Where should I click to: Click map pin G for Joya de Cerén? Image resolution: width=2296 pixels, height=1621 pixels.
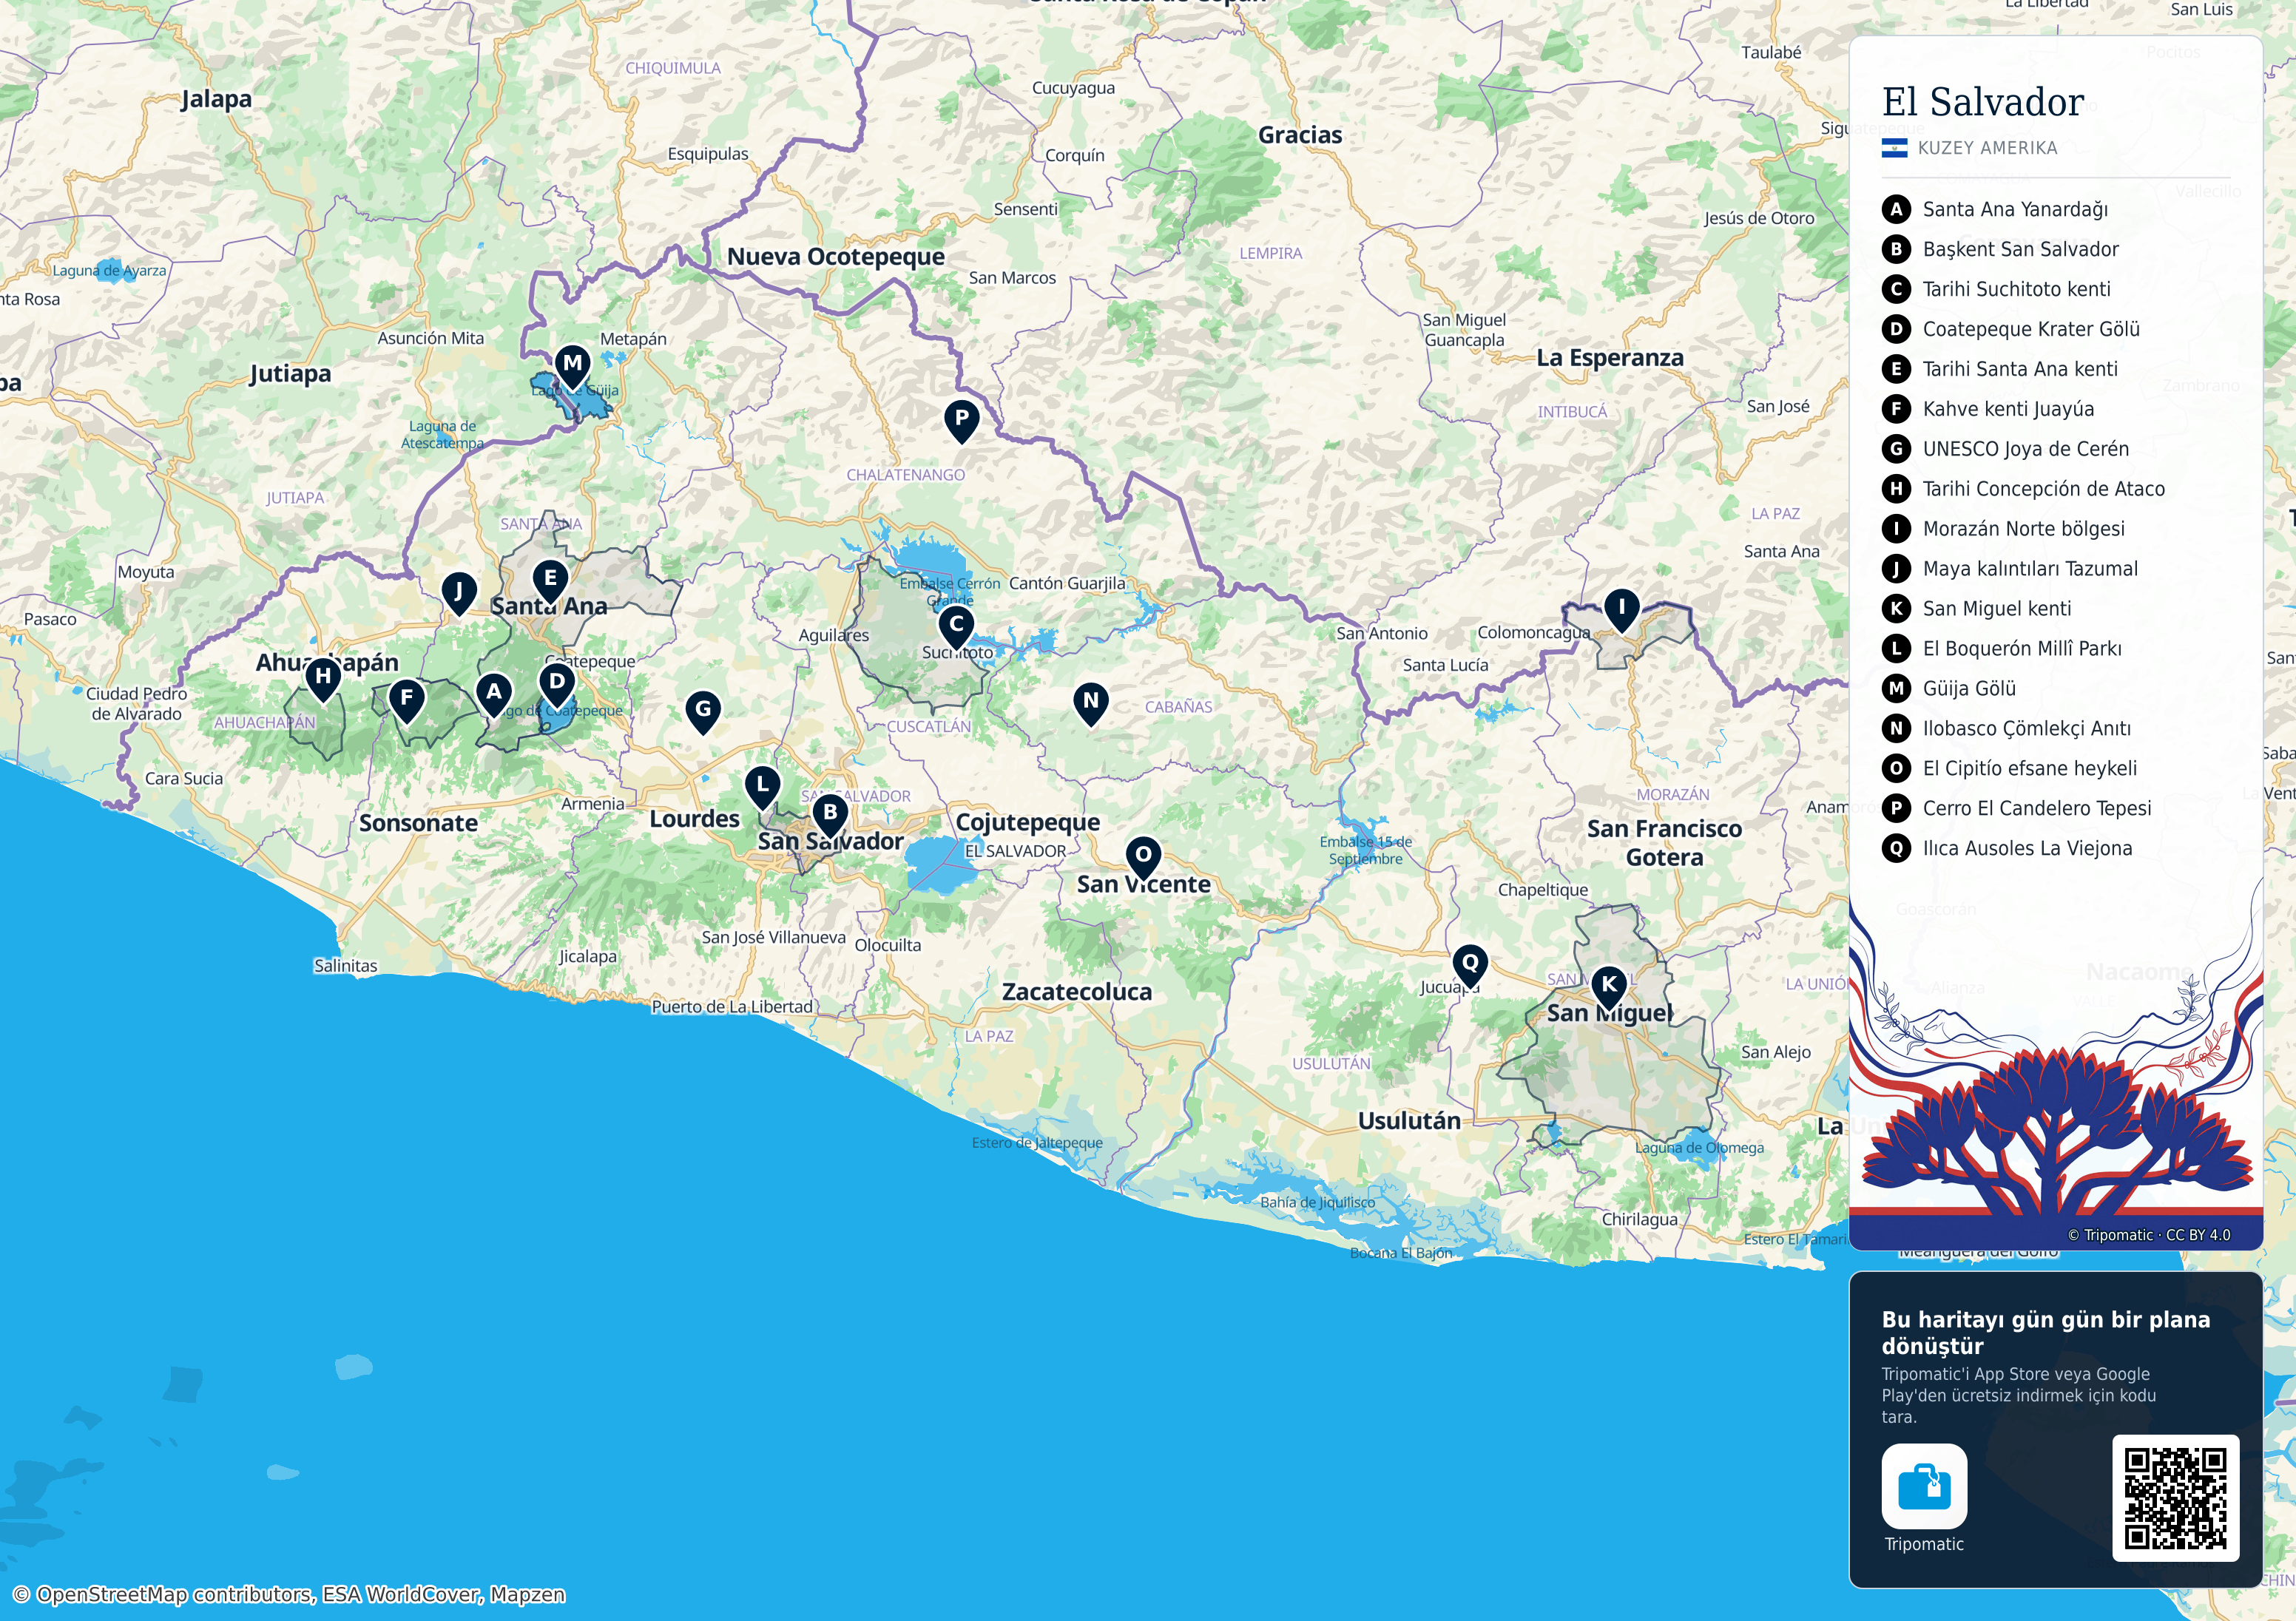[x=703, y=712]
